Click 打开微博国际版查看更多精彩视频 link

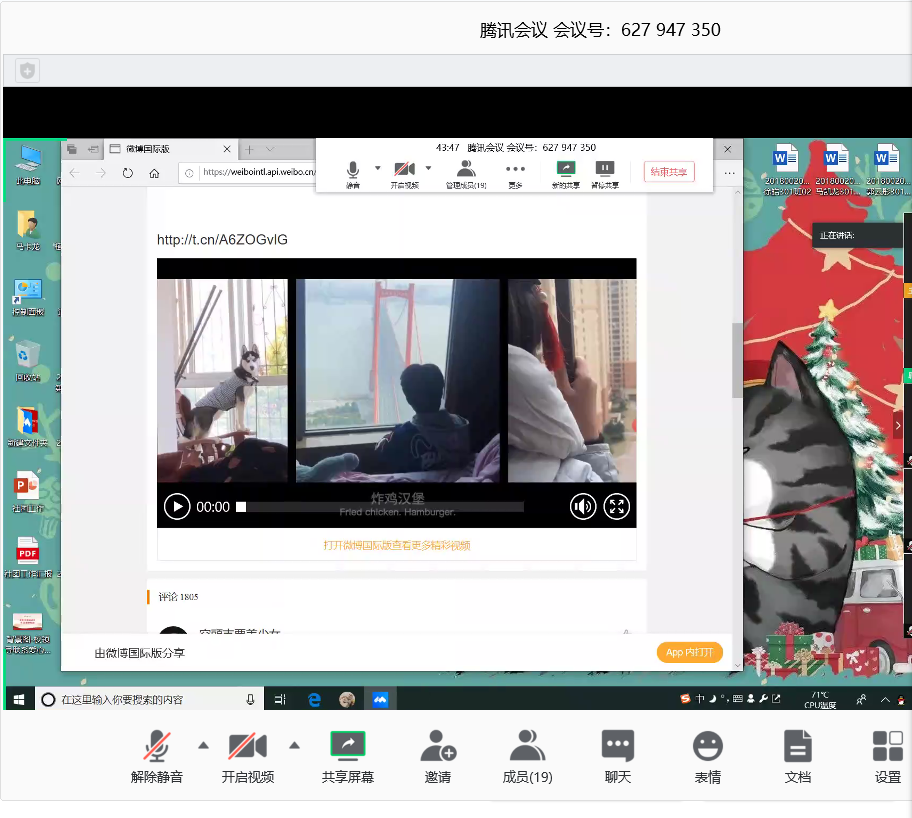coord(397,545)
